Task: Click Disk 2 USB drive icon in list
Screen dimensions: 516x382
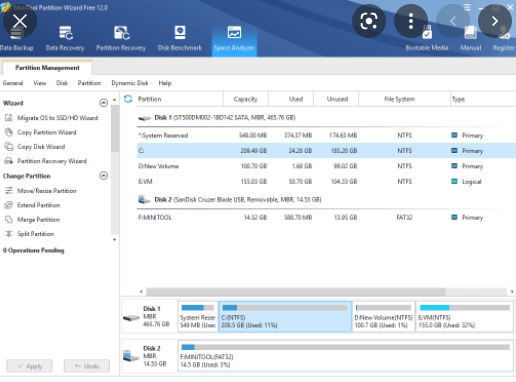Action: pos(145,200)
